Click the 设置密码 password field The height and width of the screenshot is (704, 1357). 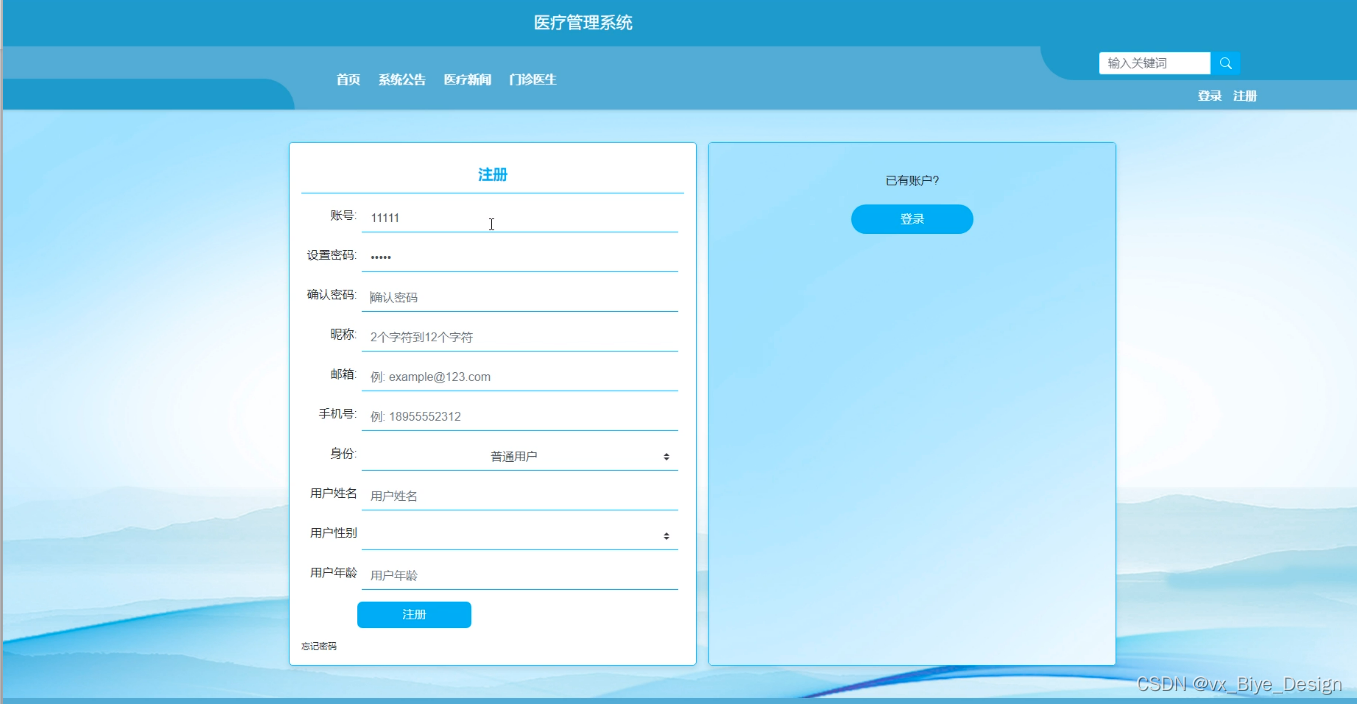520,257
